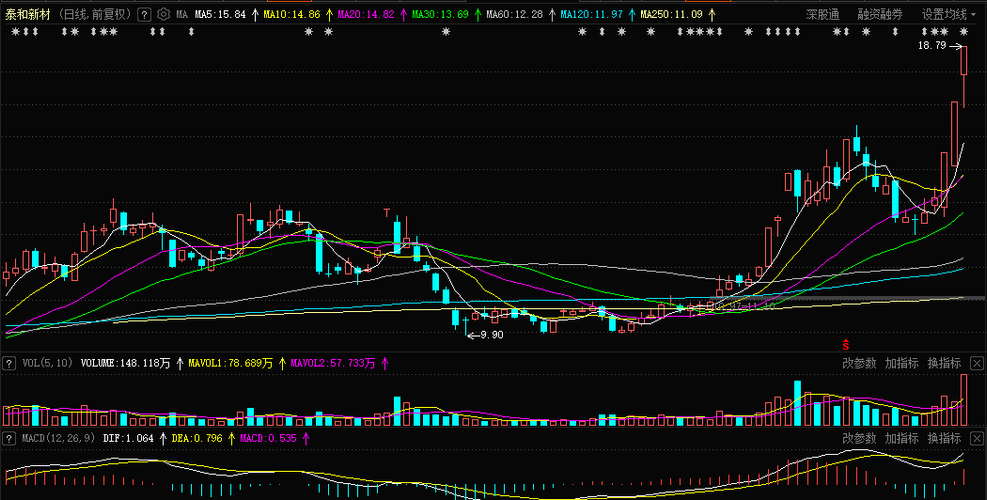This screenshot has height=500, width=987.
Task: Select the MA10:14.86 label
Action: (291, 14)
